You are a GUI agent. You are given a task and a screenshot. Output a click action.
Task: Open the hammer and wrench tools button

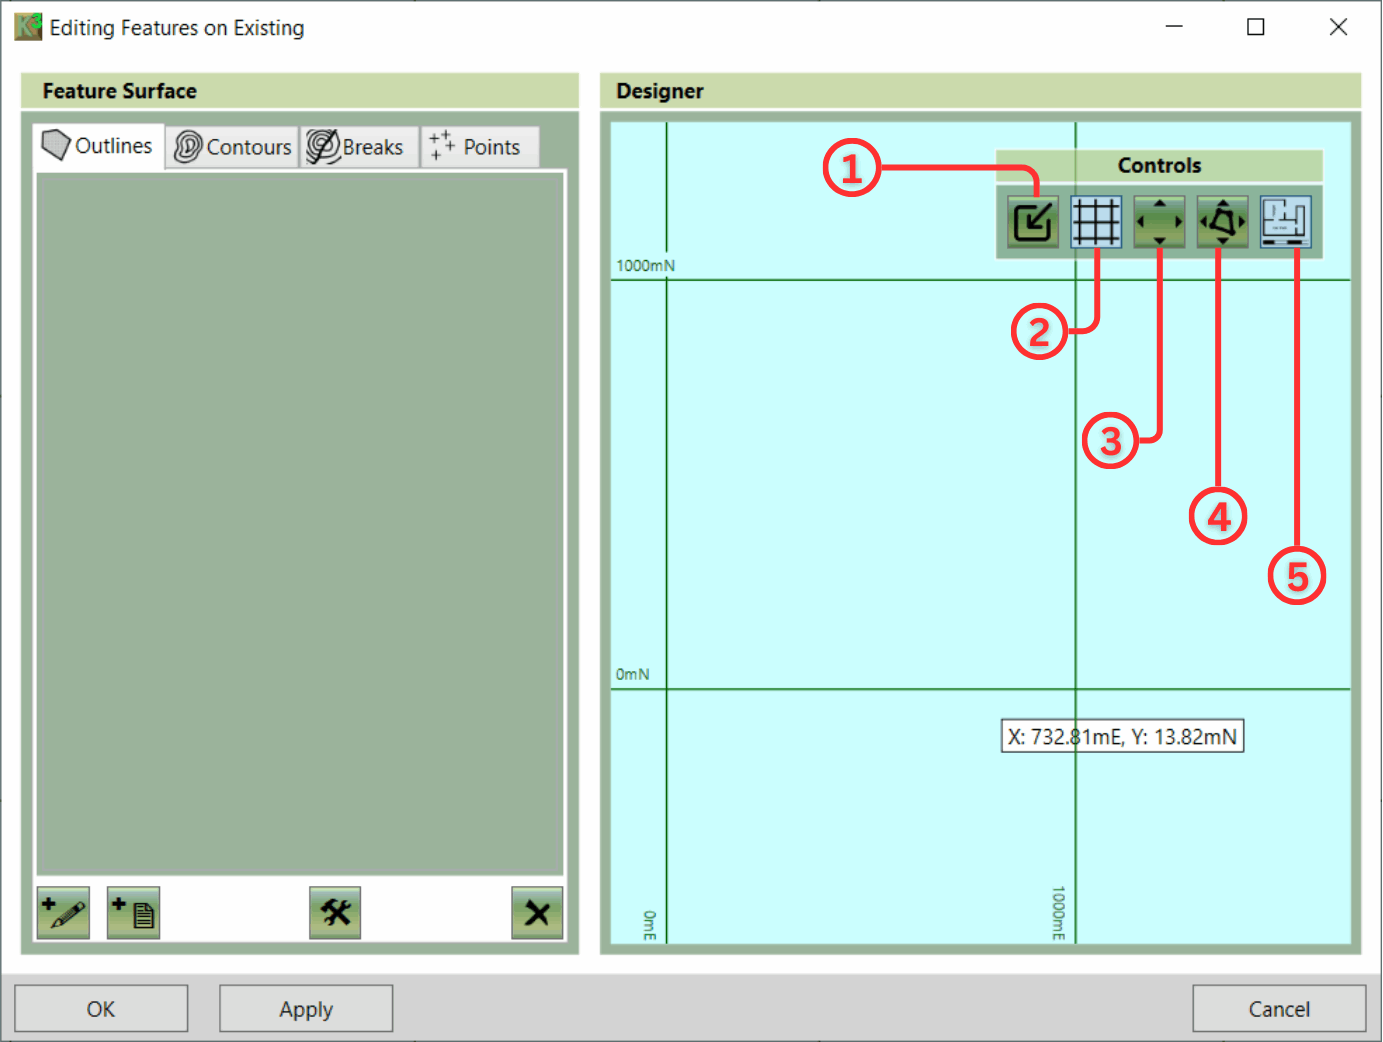pyautogui.click(x=335, y=913)
